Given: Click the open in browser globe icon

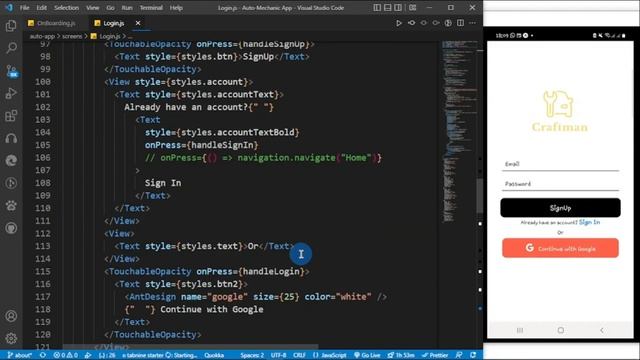Looking at the screenshot, I should click(448, 23).
